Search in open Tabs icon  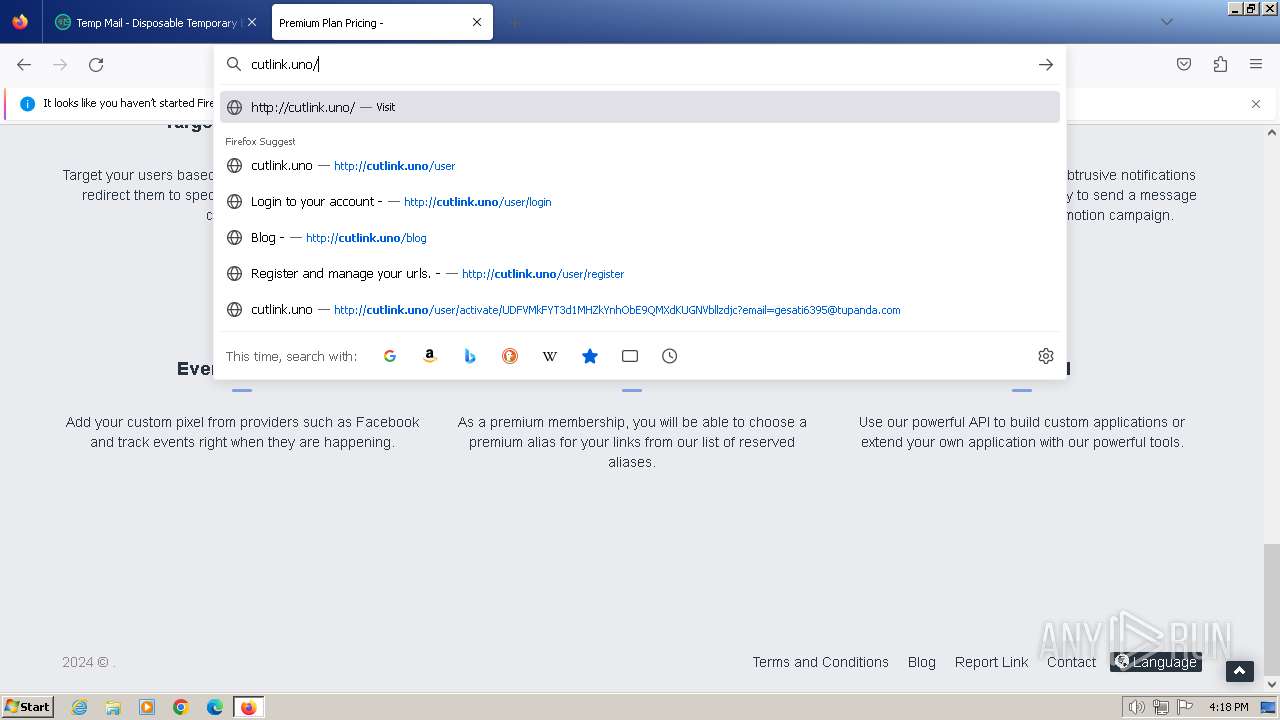[630, 356]
